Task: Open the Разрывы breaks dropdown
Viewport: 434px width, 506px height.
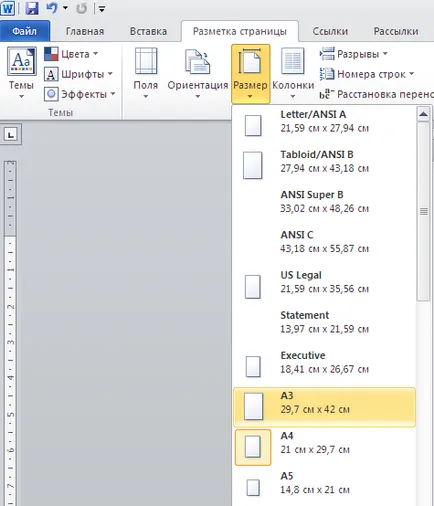Action: [x=354, y=54]
